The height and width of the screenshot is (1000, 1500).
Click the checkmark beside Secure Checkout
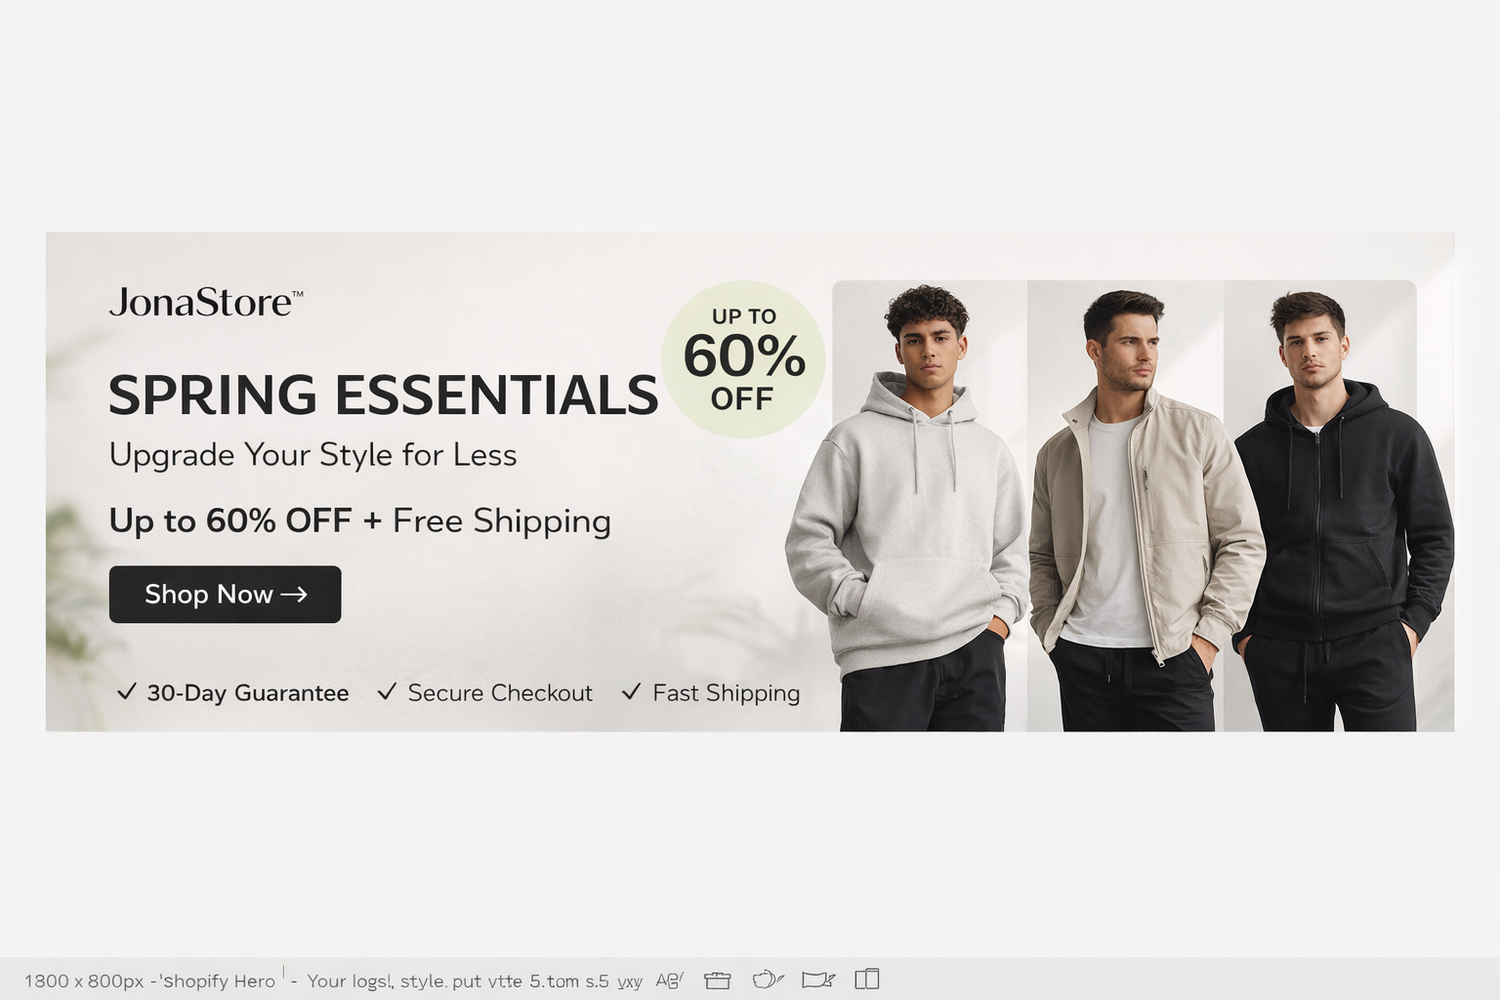(387, 691)
